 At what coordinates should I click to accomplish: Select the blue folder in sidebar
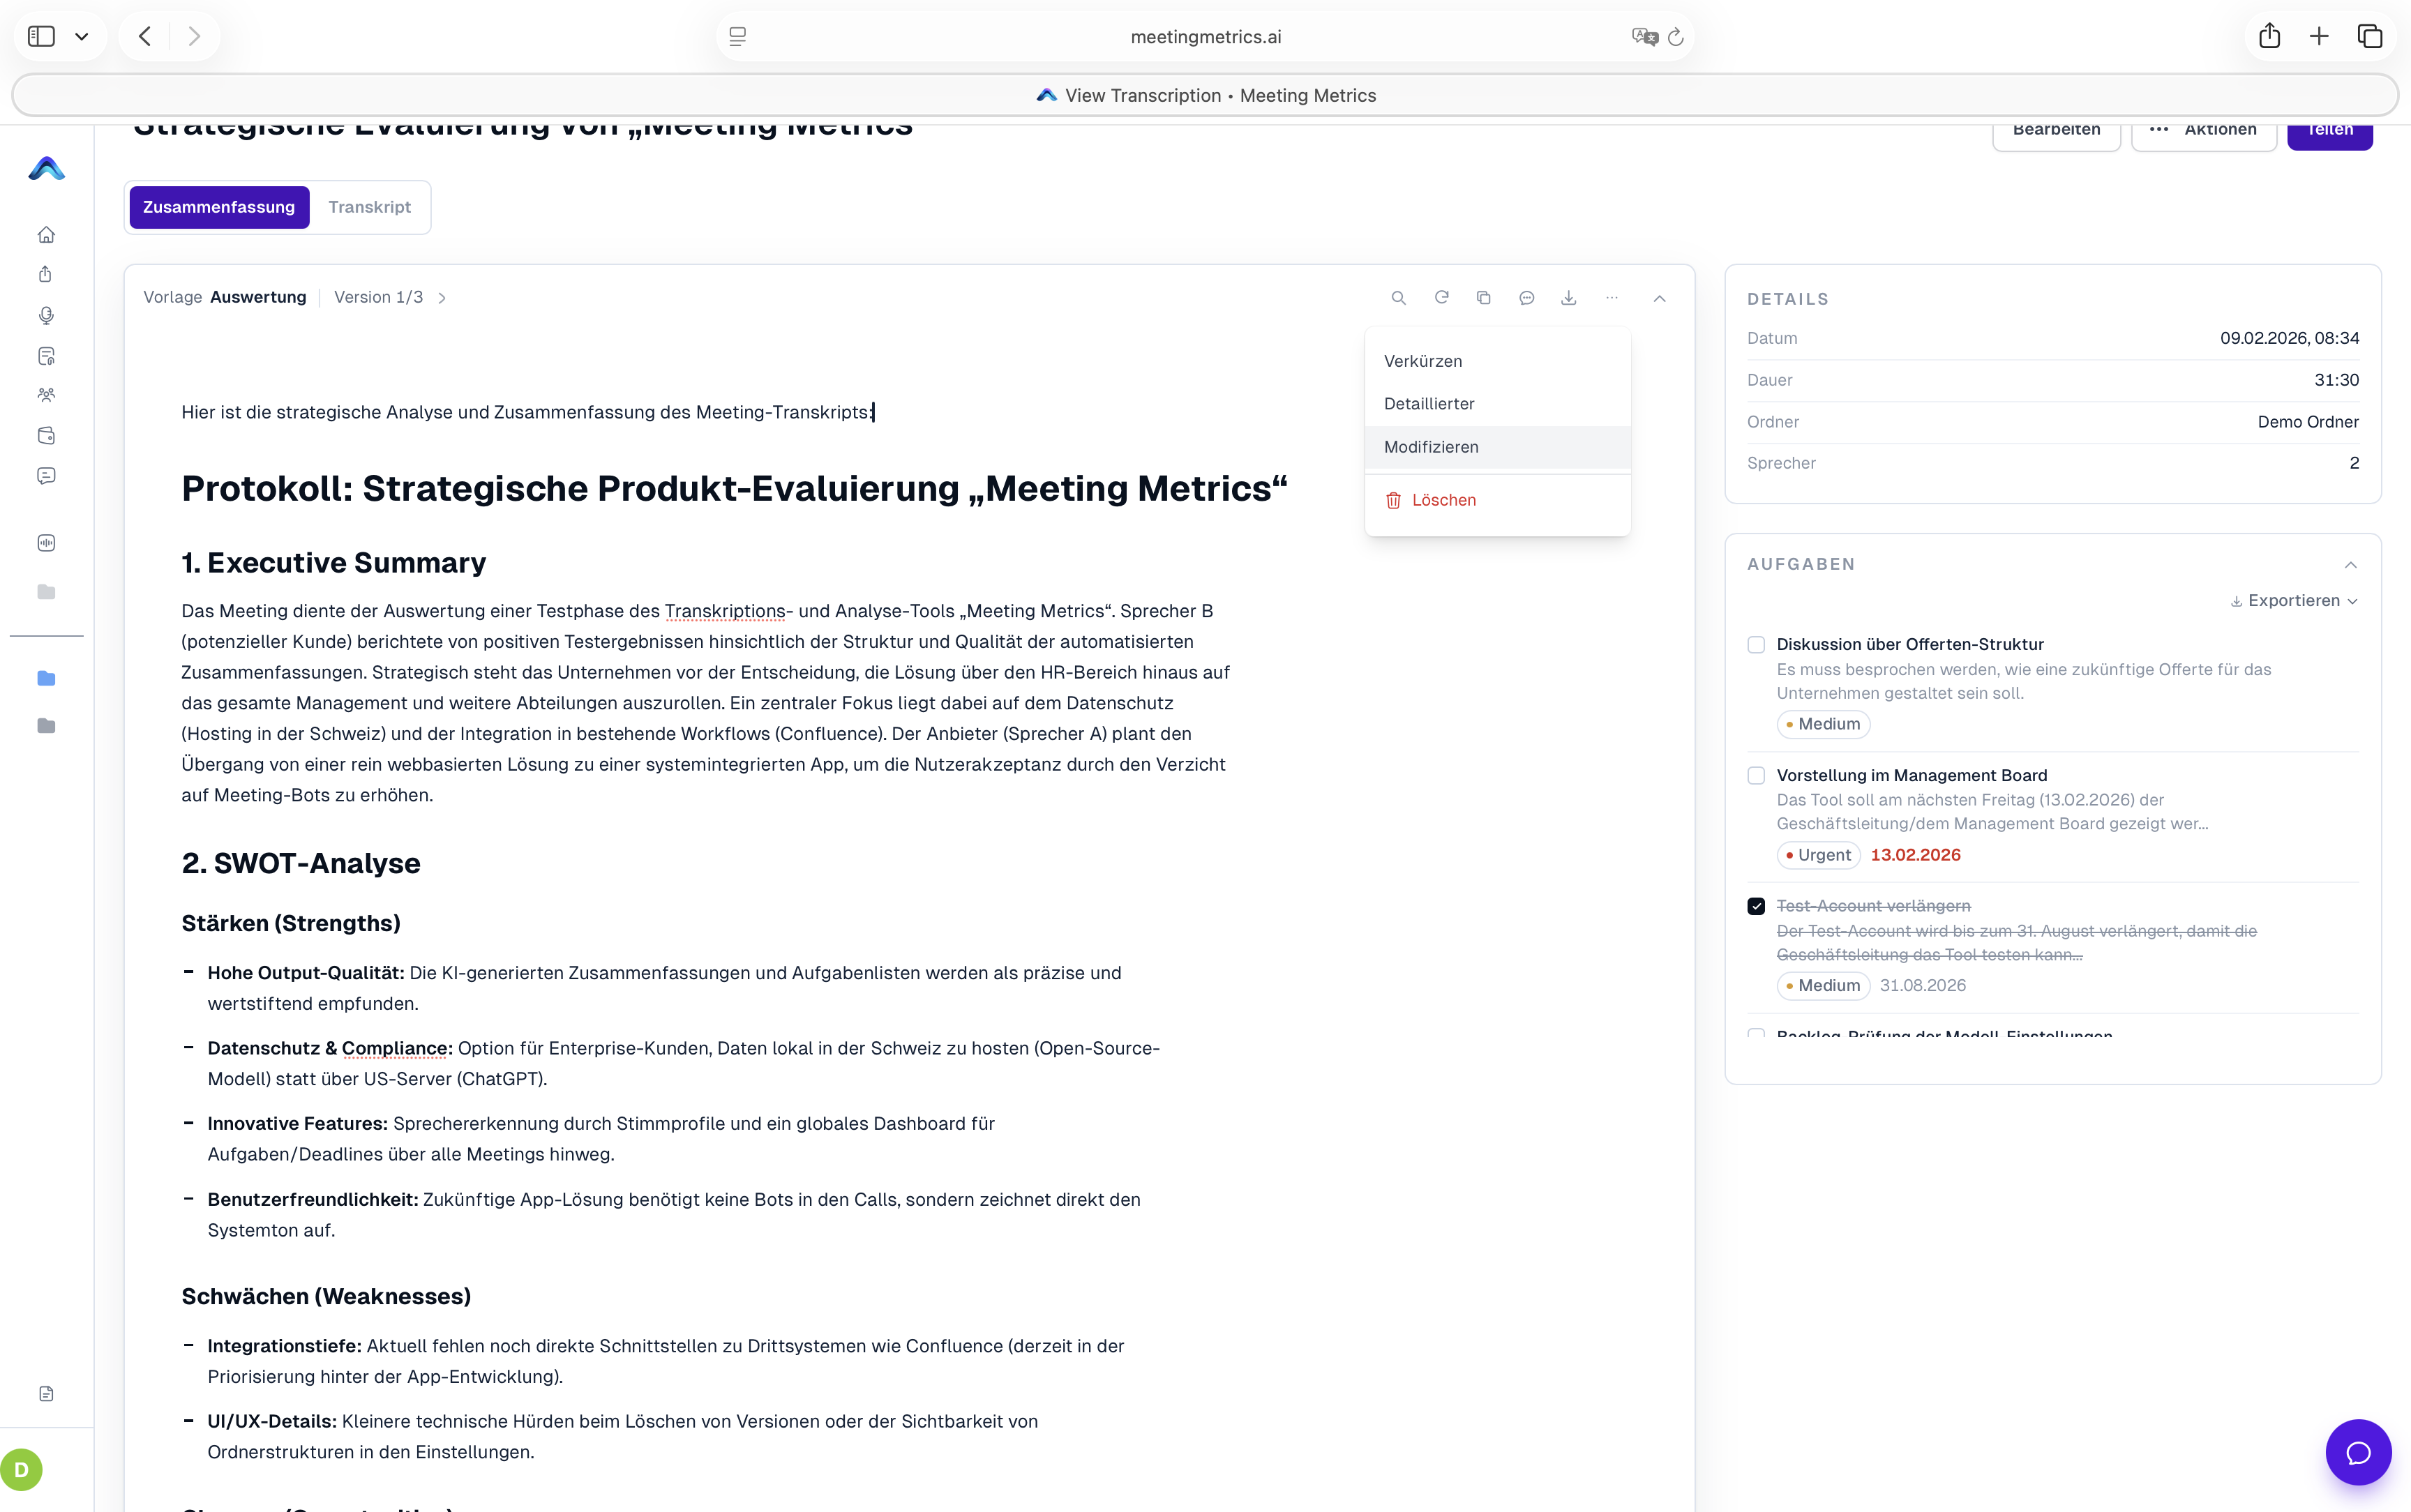46,679
